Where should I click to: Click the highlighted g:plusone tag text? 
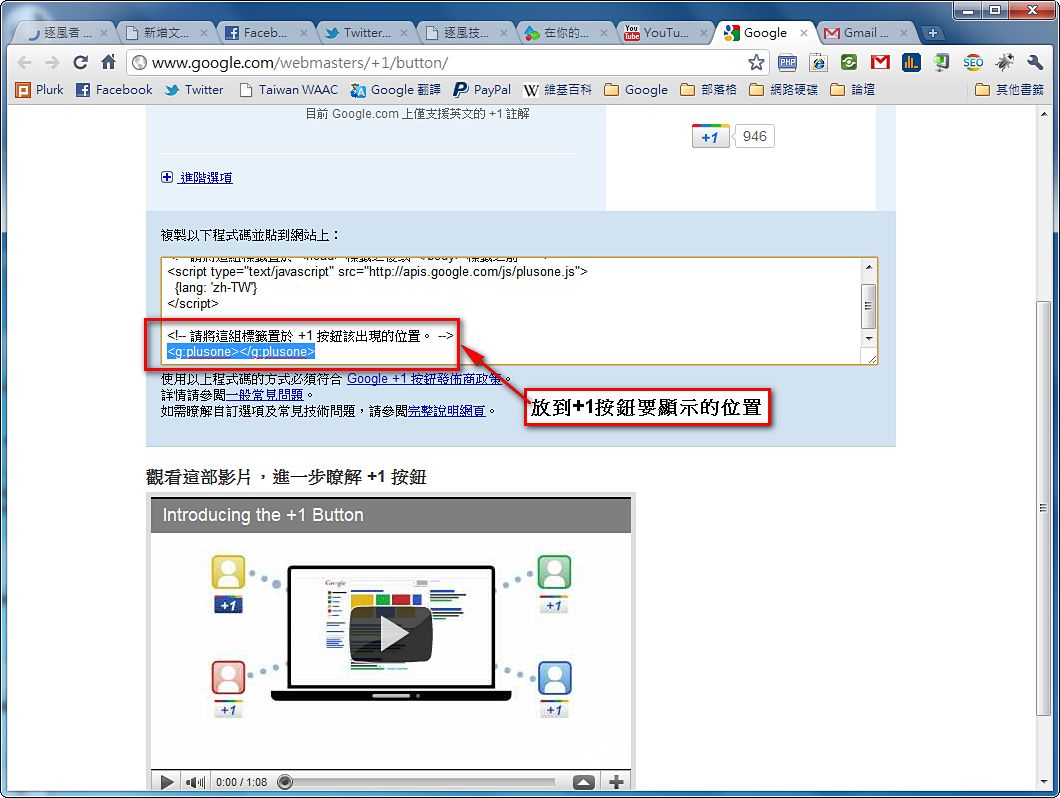(x=241, y=352)
